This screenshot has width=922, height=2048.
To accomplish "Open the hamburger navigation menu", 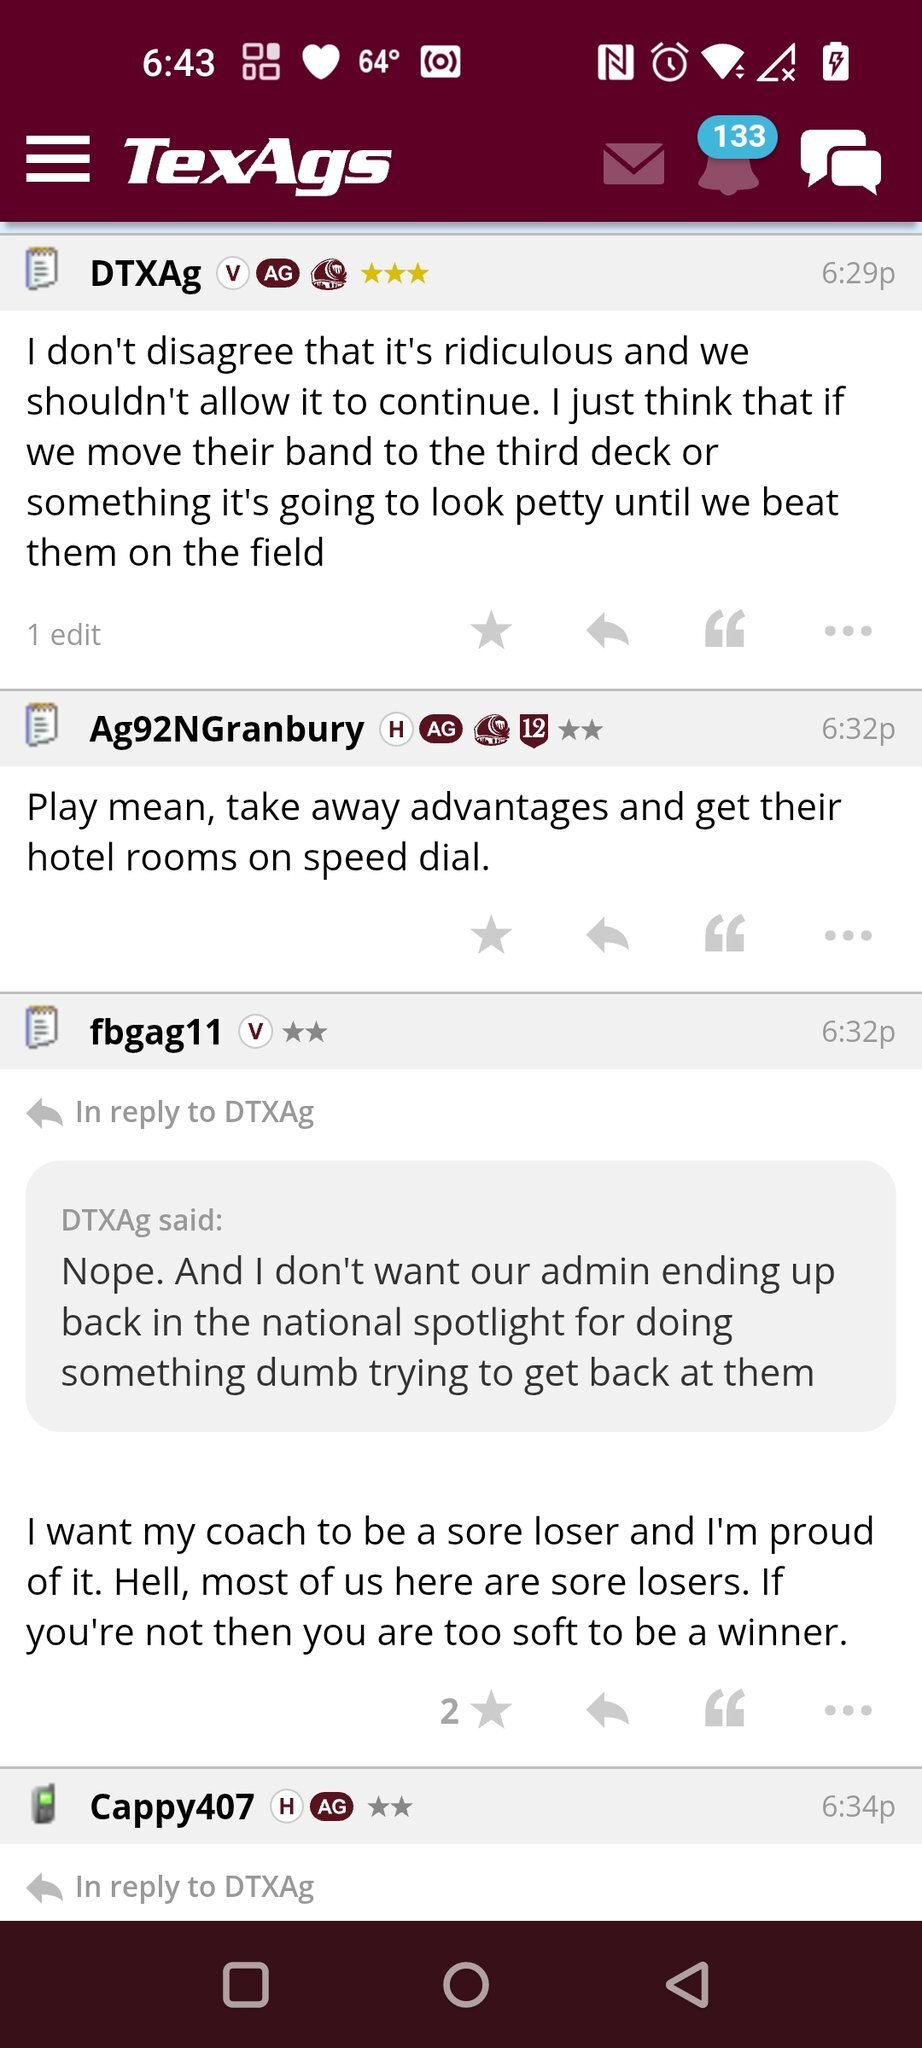I will pyautogui.click(x=58, y=160).
